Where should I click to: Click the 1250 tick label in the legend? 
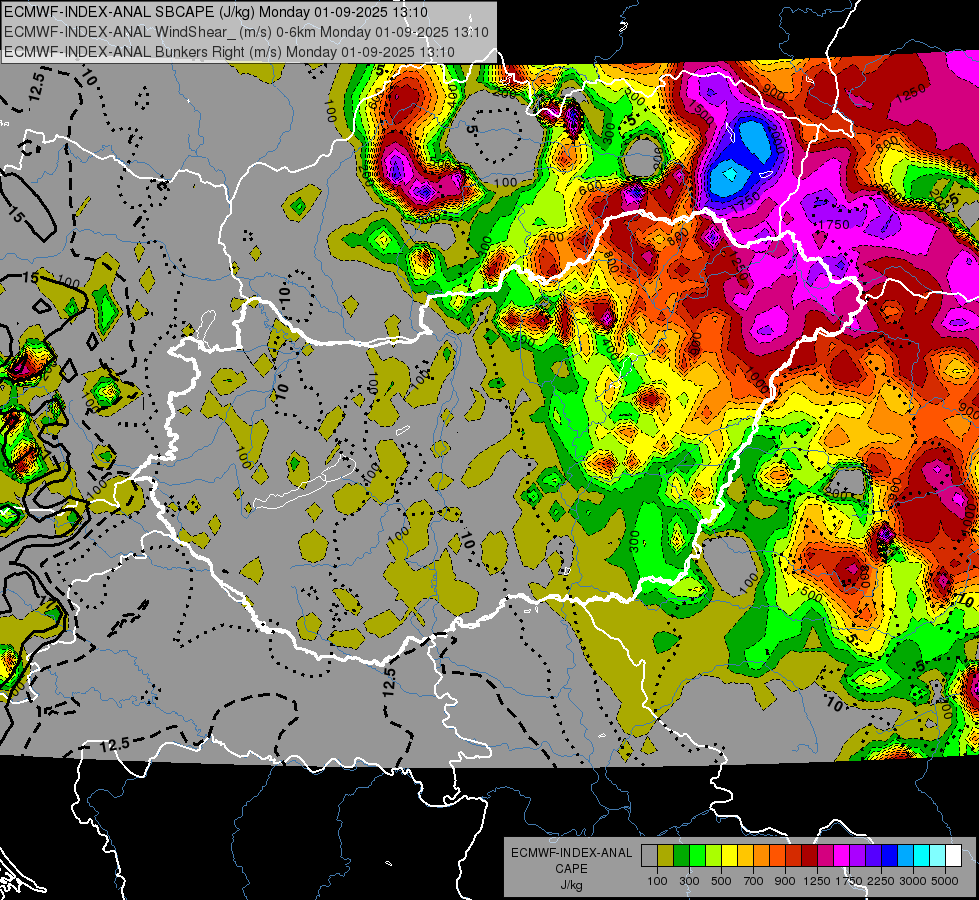(x=817, y=881)
